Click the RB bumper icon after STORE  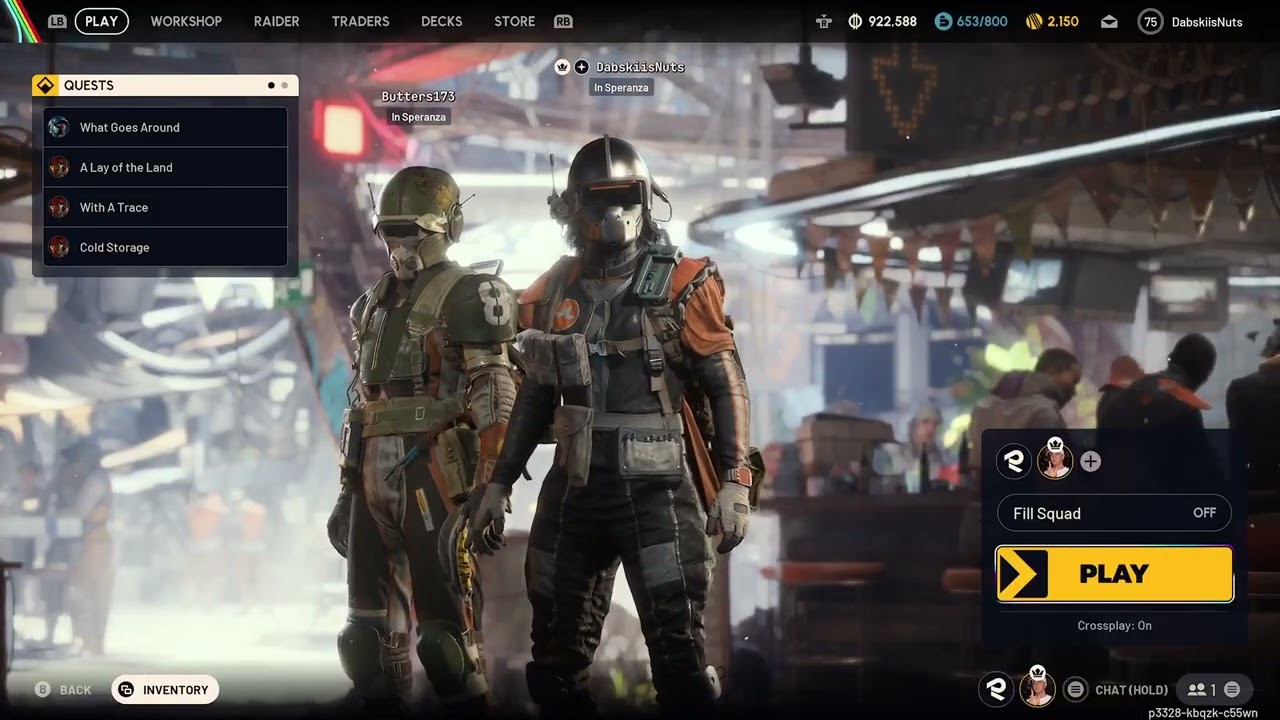pyautogui.click(x=563, y=21)
